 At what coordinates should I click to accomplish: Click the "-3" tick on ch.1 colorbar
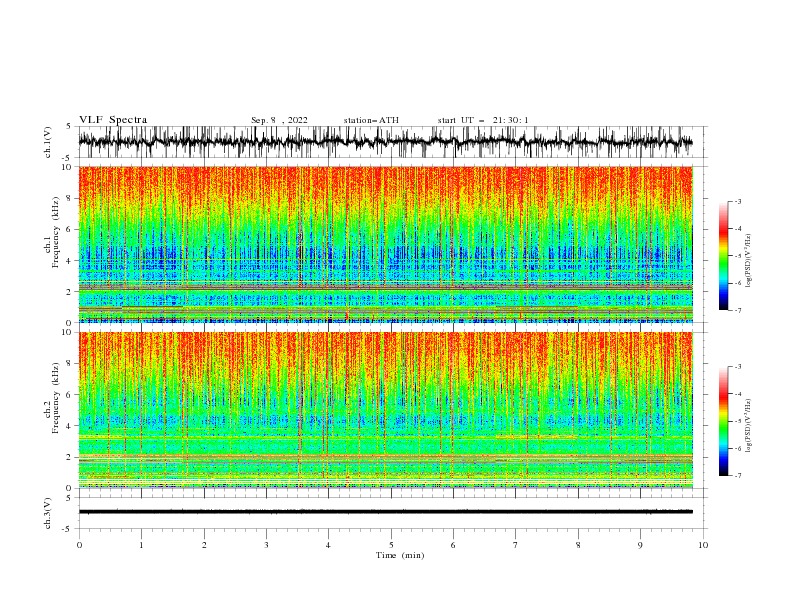point(737,201)
